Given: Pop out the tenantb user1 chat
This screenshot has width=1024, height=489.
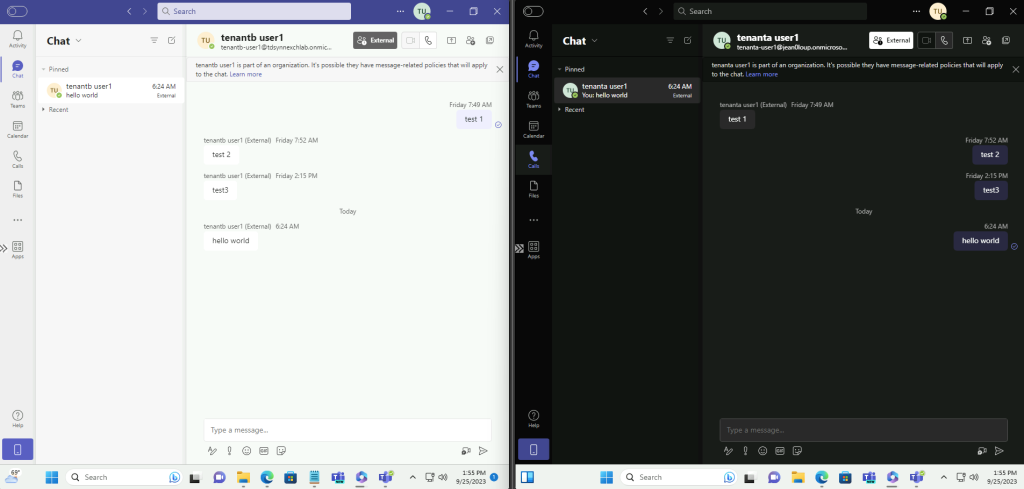Looking at the screenshot, I should tap(490, 40).
